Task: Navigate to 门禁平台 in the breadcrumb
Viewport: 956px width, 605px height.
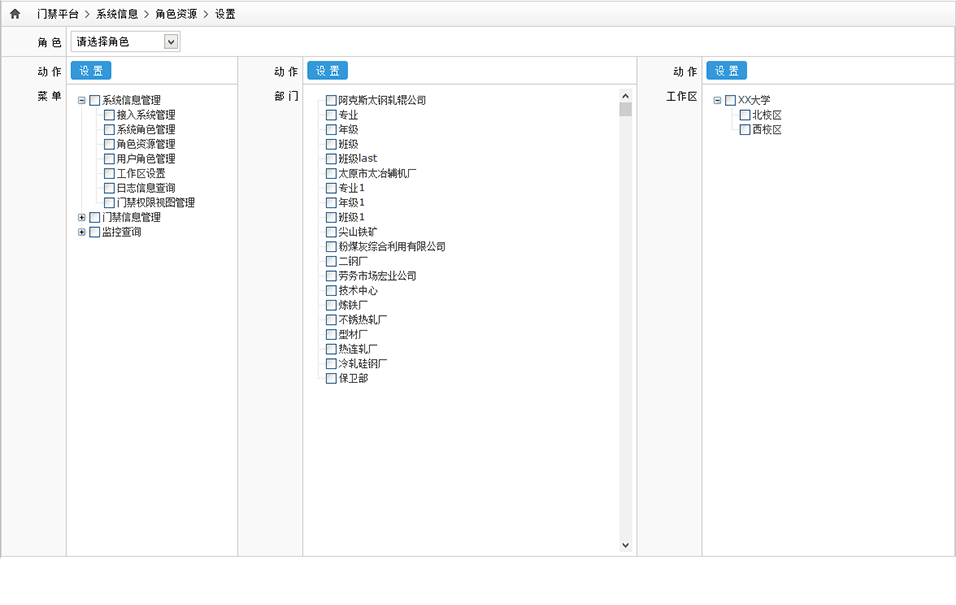Action: click(57, 14)
